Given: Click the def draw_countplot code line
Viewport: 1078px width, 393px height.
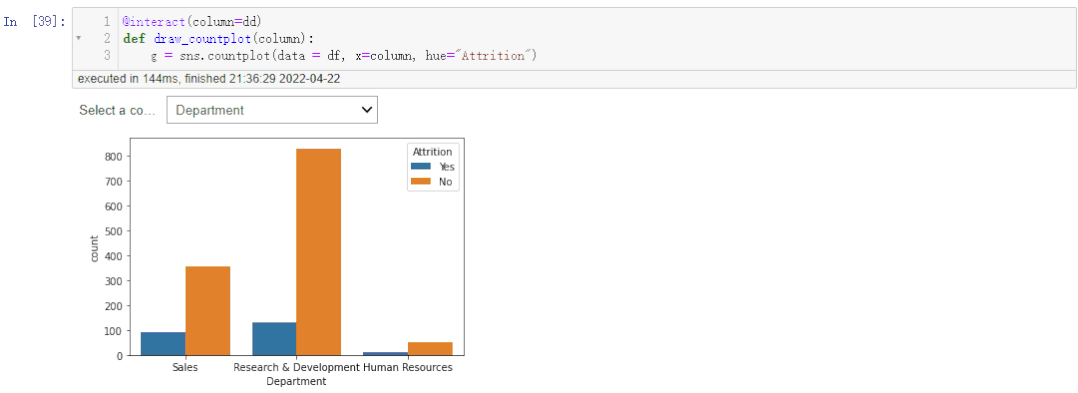Looking at the screenshot, I should [219, 38].
